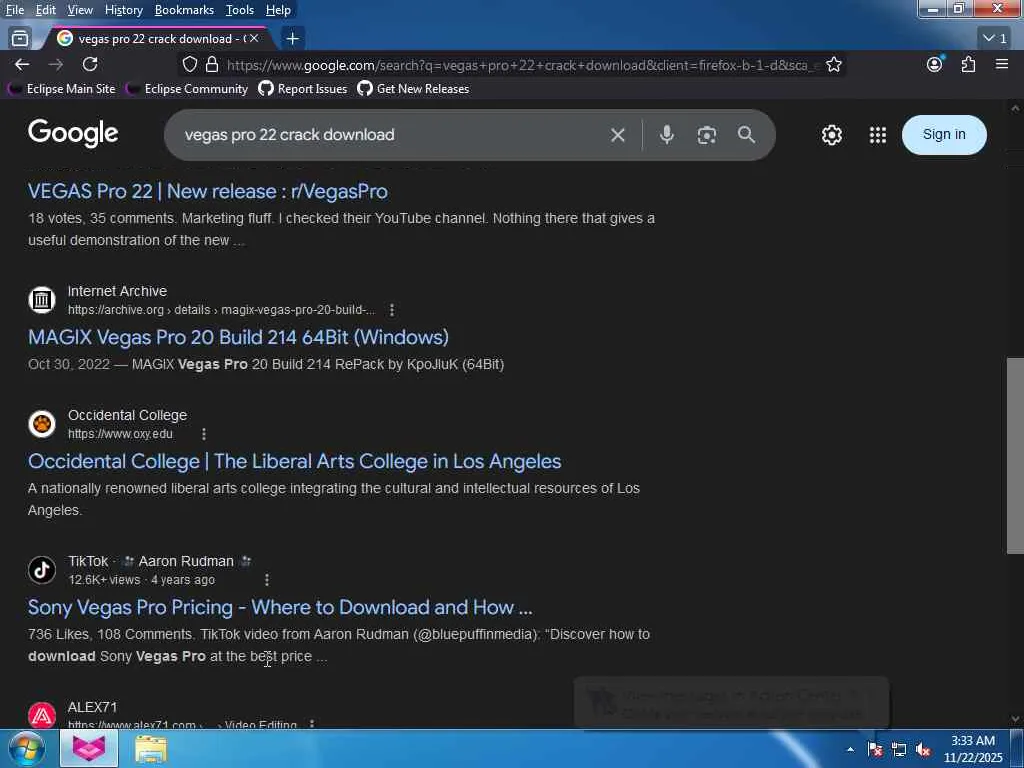Open the Google apps grid

[x=878, y=135]
